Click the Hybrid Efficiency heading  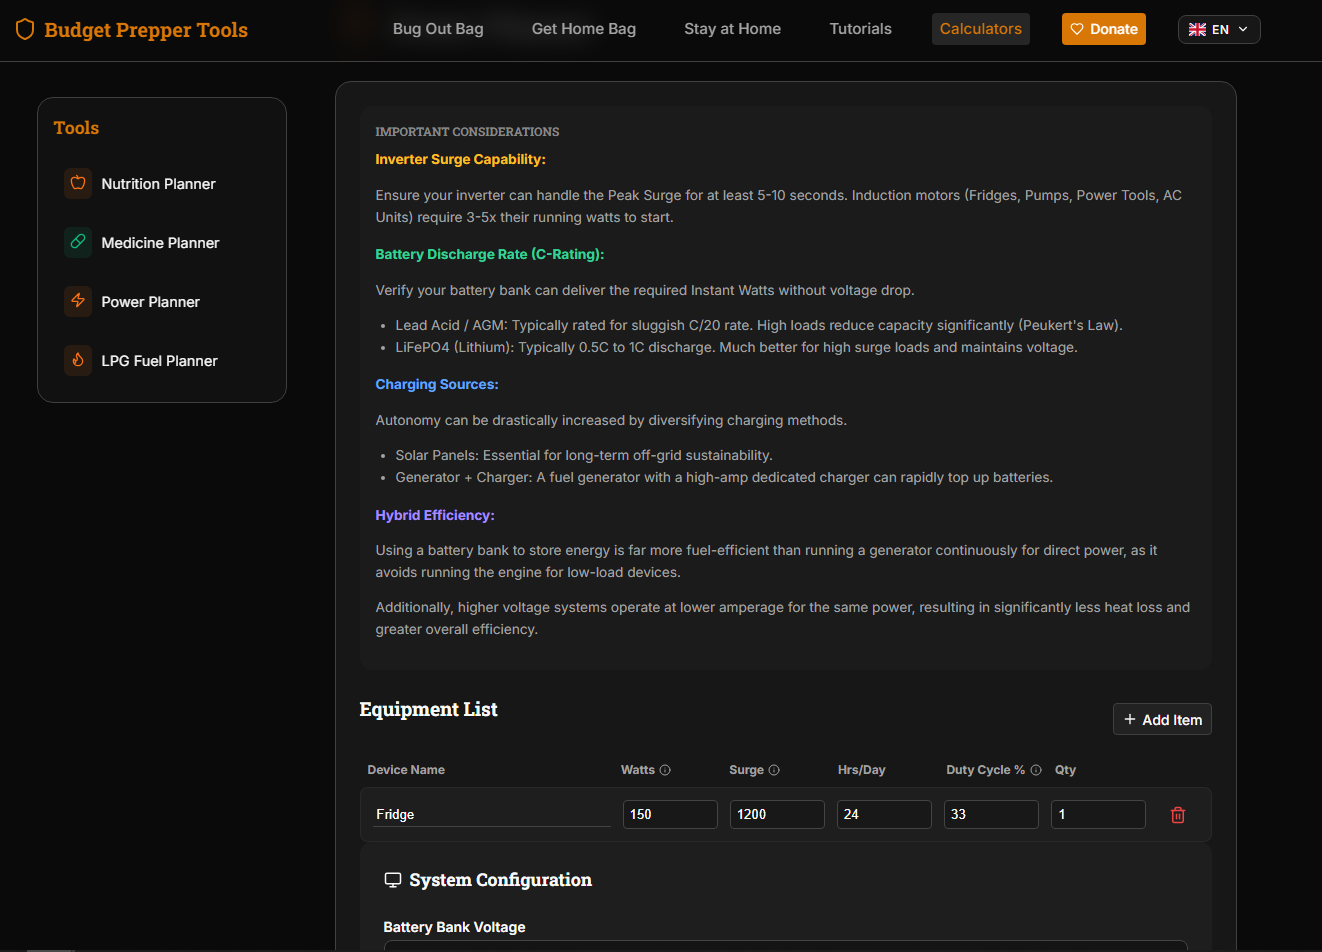click(435, 515)
